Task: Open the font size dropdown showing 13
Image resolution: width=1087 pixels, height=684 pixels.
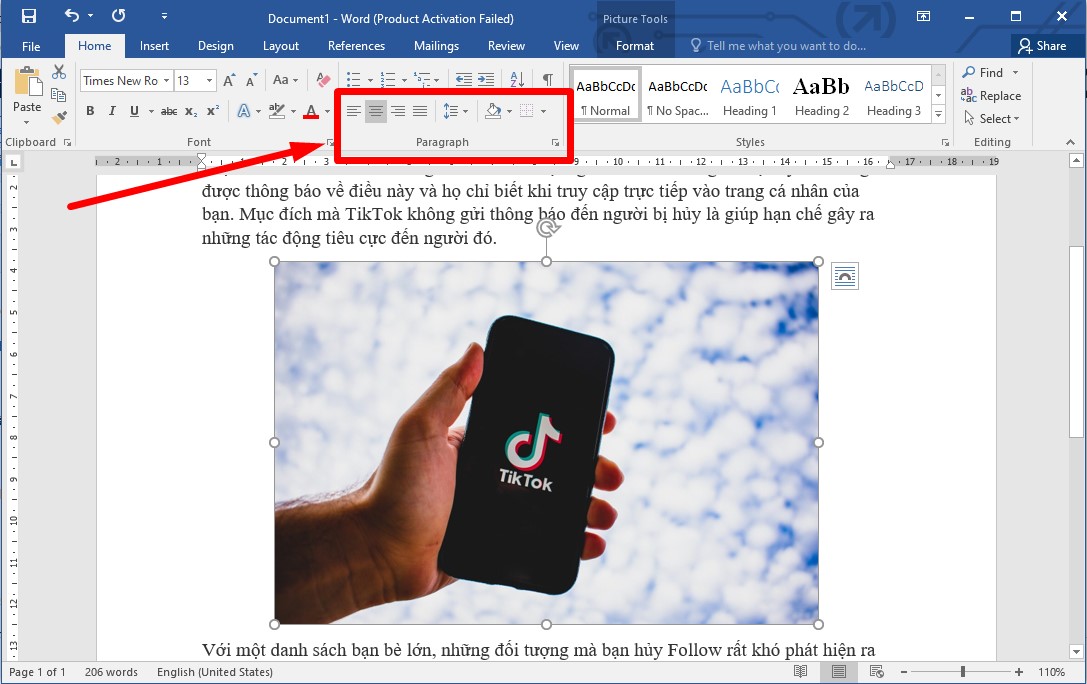Action: click(209, 80)
